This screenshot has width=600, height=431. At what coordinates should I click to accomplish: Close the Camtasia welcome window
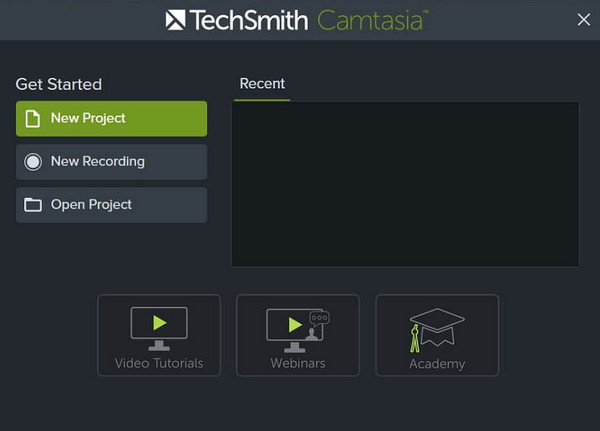click(584, 20)
